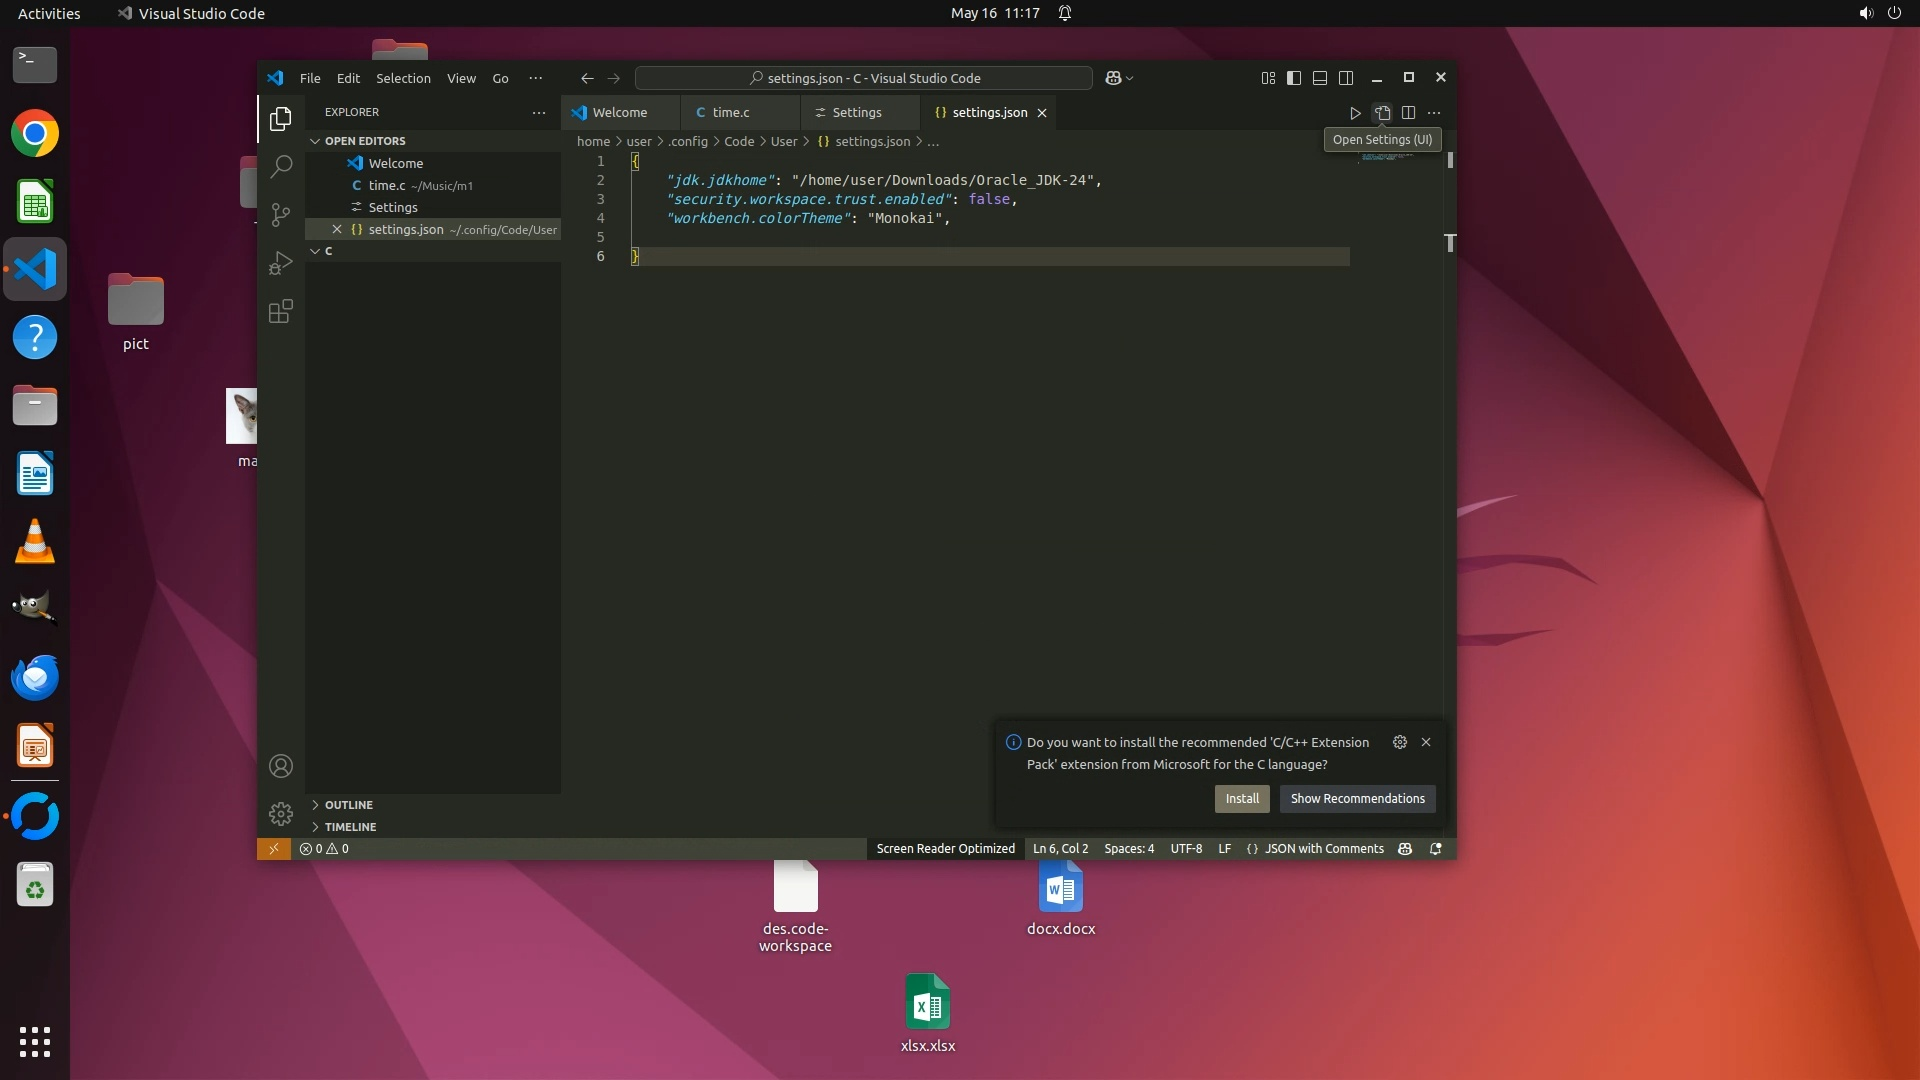Expand the Outline section
1920x1080 pixels.
tap(348, 805)
